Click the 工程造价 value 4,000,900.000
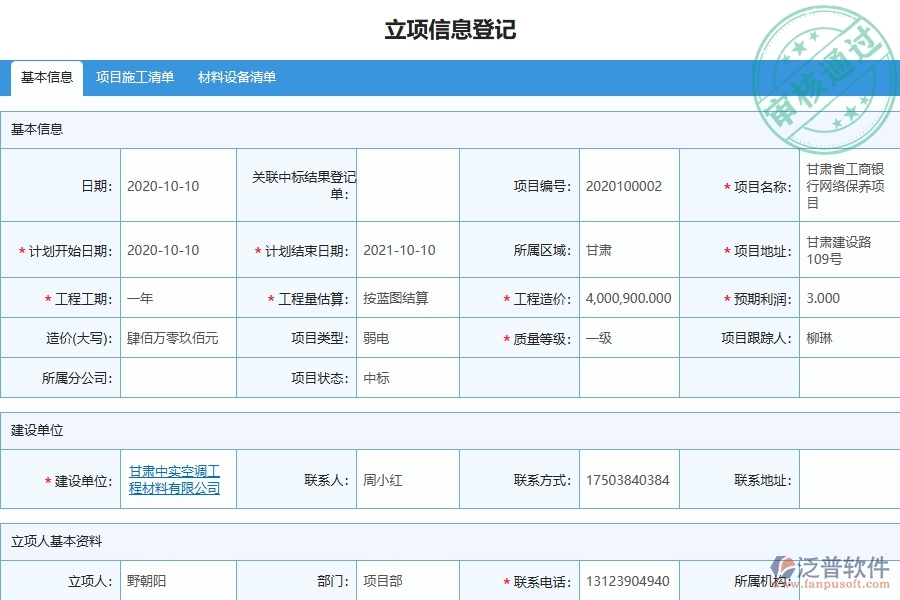This screenshot has height=600, width=900. click(x=627, y=298)
